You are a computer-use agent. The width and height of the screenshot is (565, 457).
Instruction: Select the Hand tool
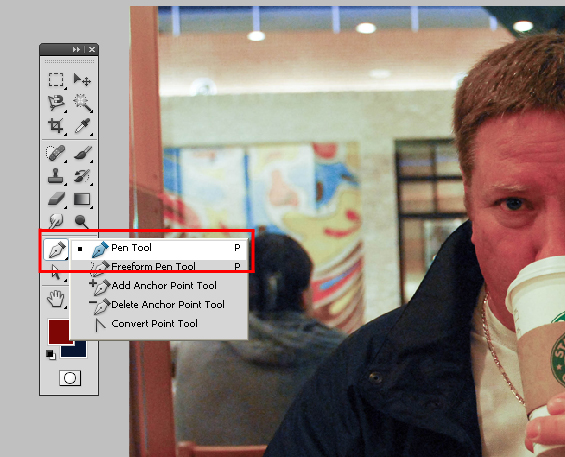click(x=56, y=299)
